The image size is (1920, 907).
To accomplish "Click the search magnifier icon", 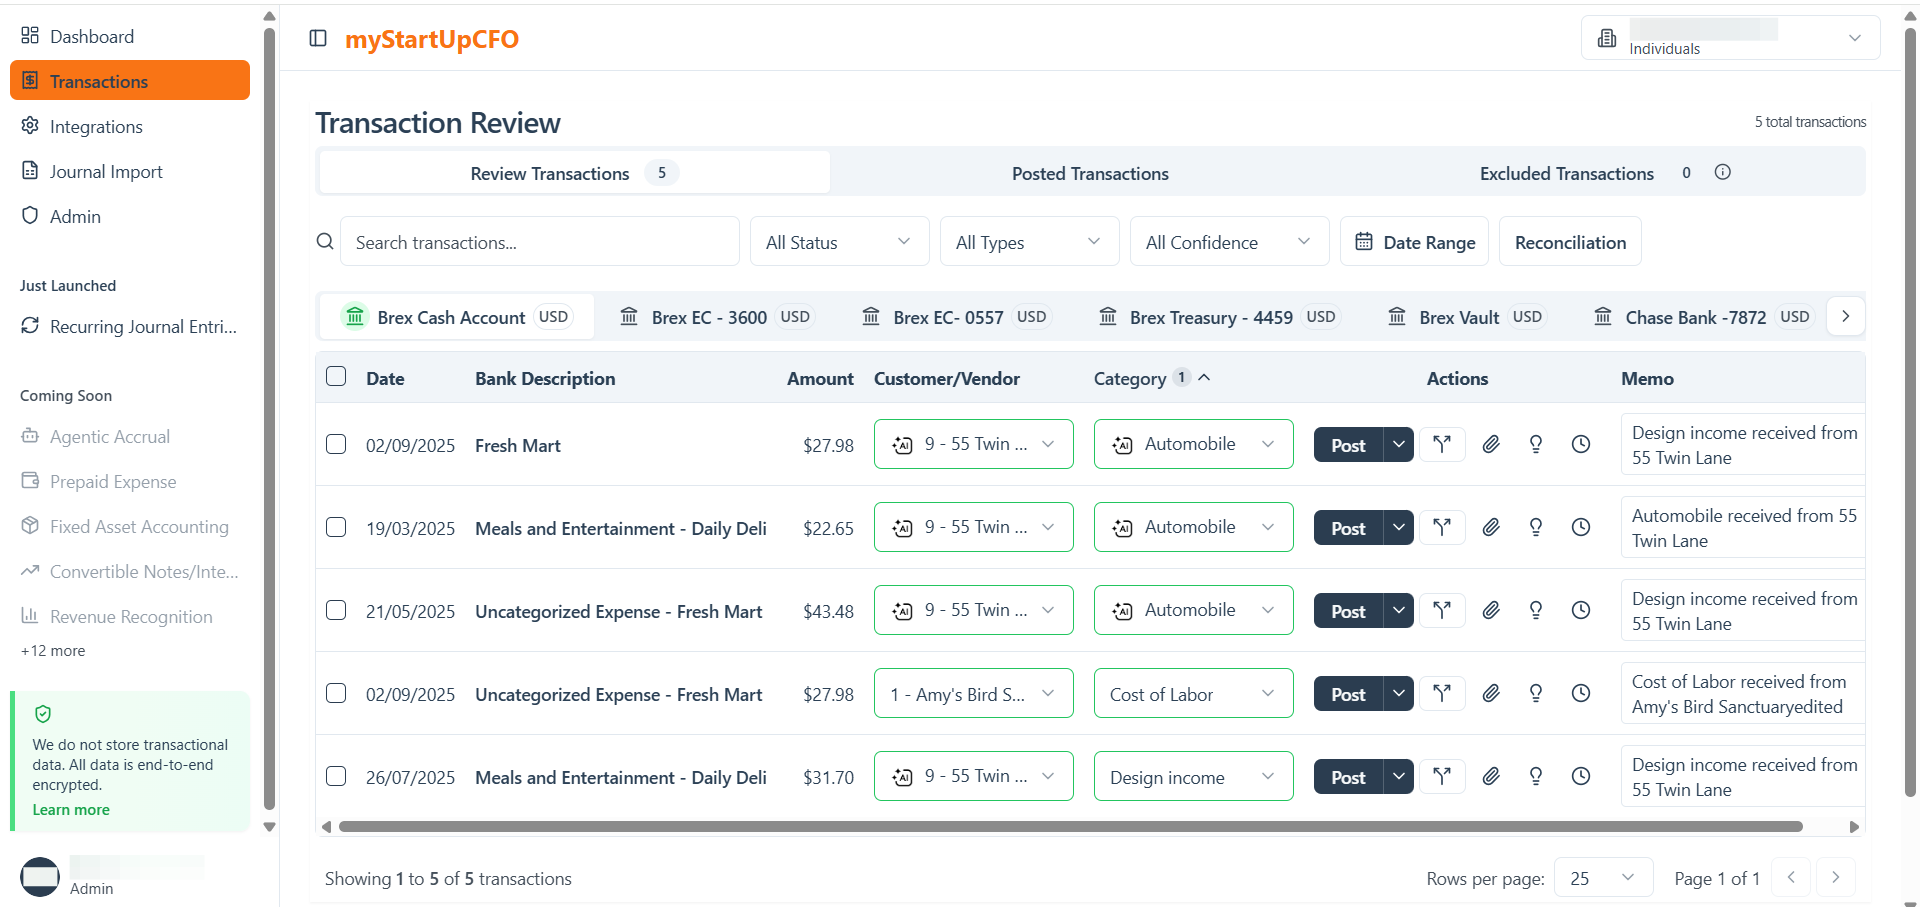I will tap(325, 241).
